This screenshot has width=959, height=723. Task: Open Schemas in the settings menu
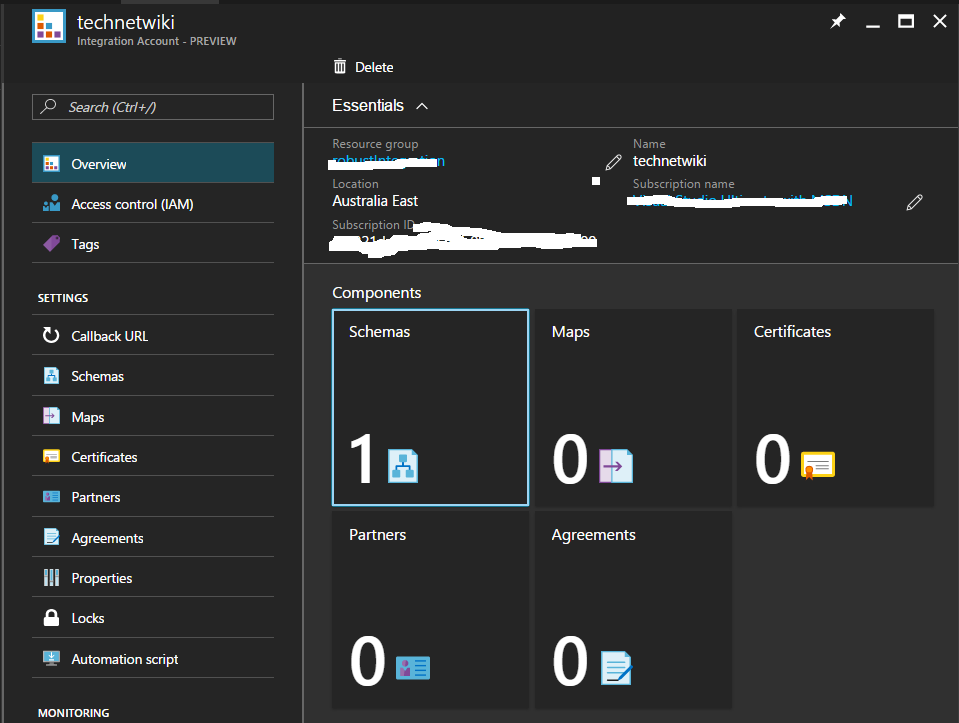coord(153,376)
